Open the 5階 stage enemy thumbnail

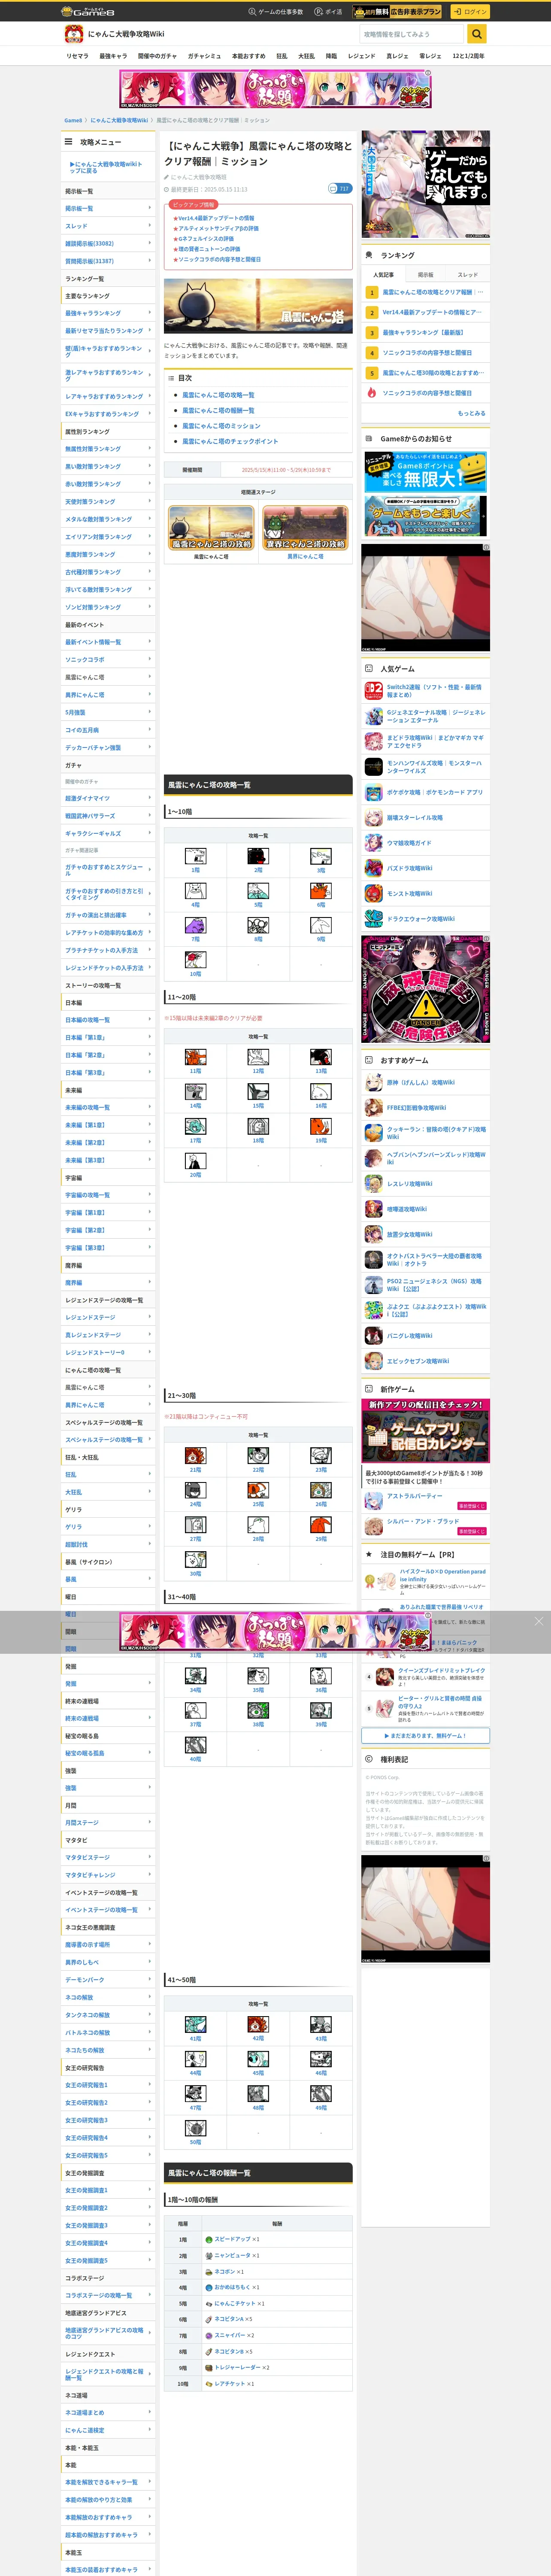(258, 891)
